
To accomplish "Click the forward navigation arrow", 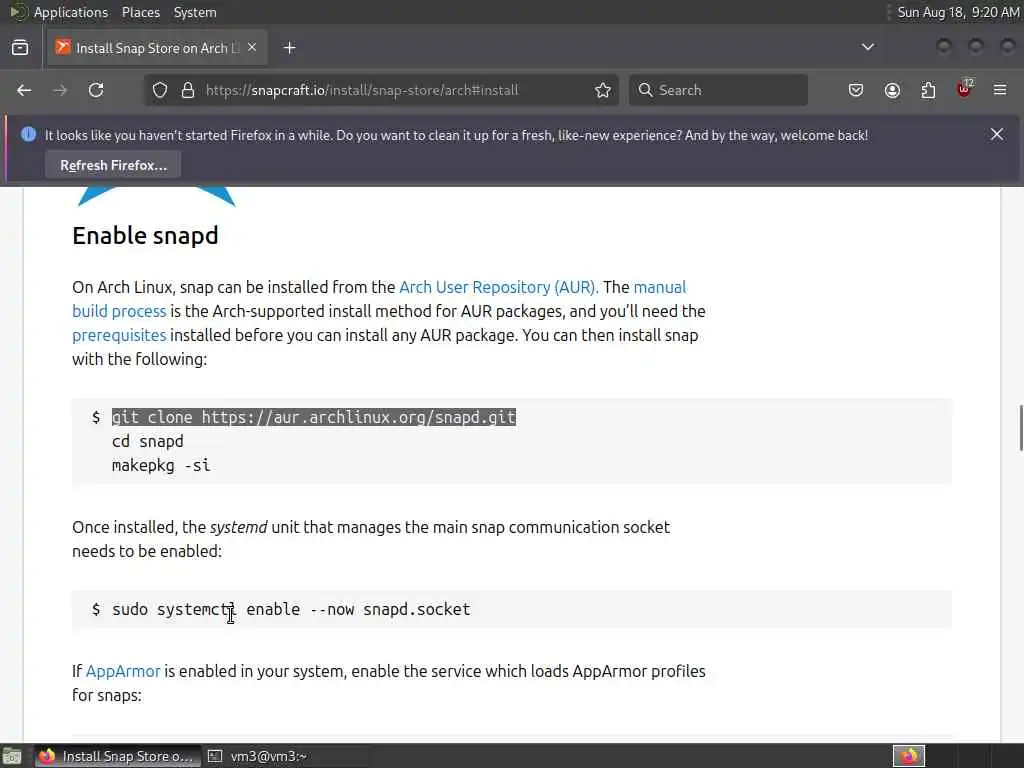I will point(60,90).
